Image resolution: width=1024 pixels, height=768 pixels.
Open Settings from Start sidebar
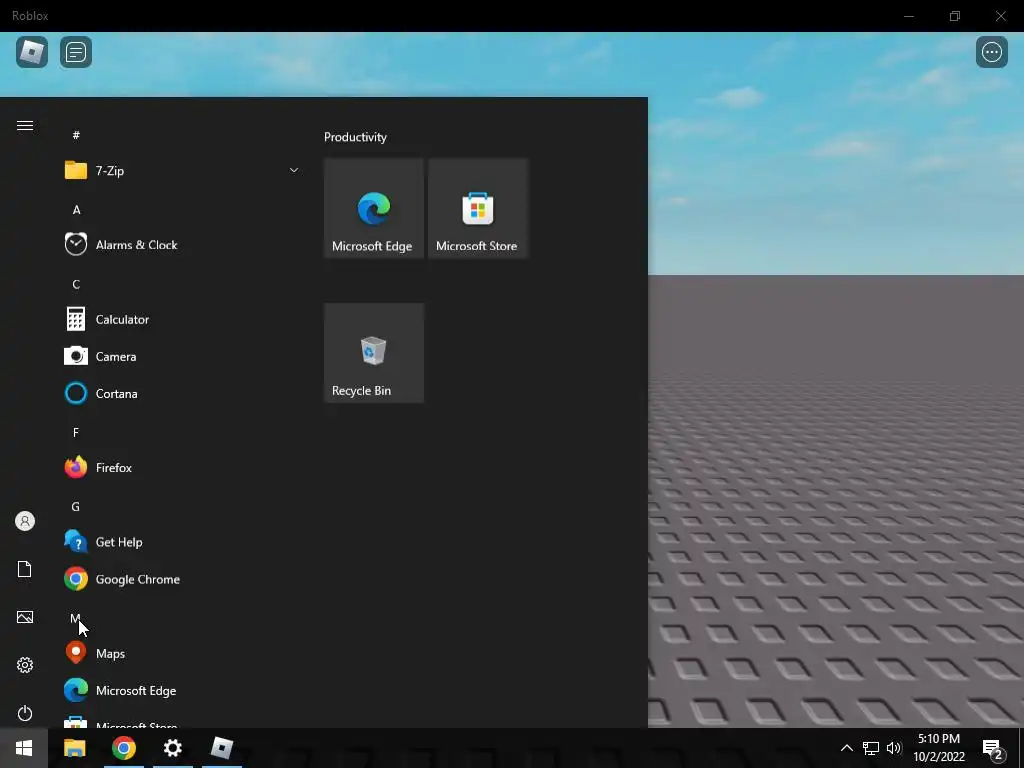click(25, 665)
